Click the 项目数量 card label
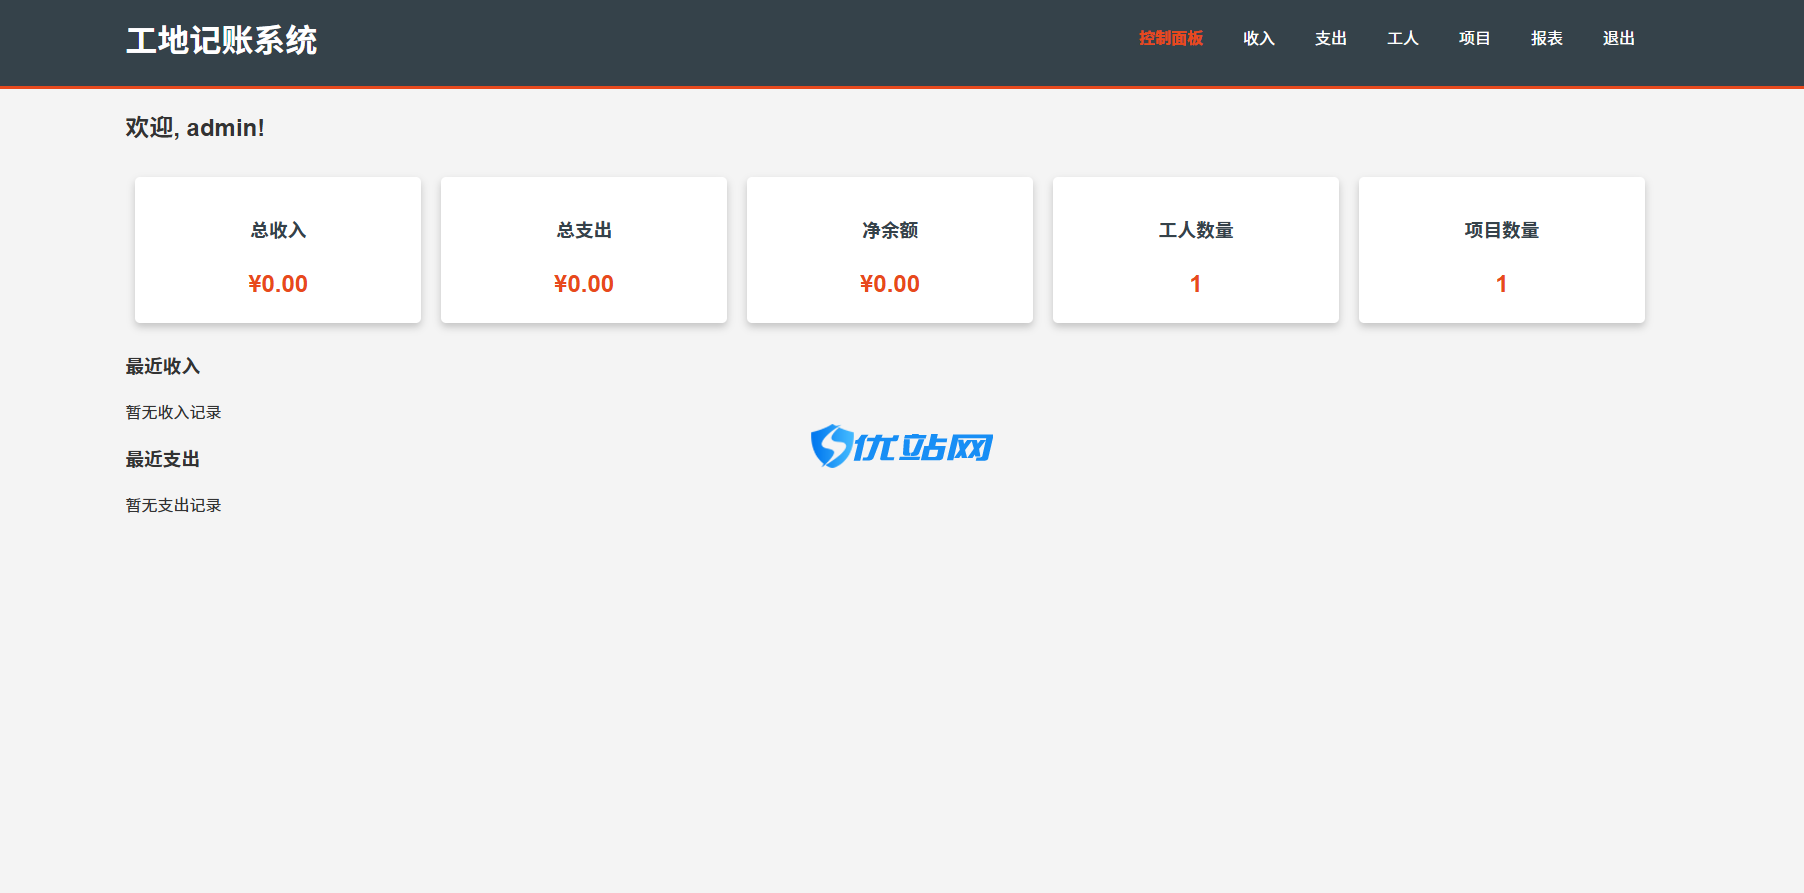The height and width of the screenshot is (893, 1804). tap(1502, 230)
